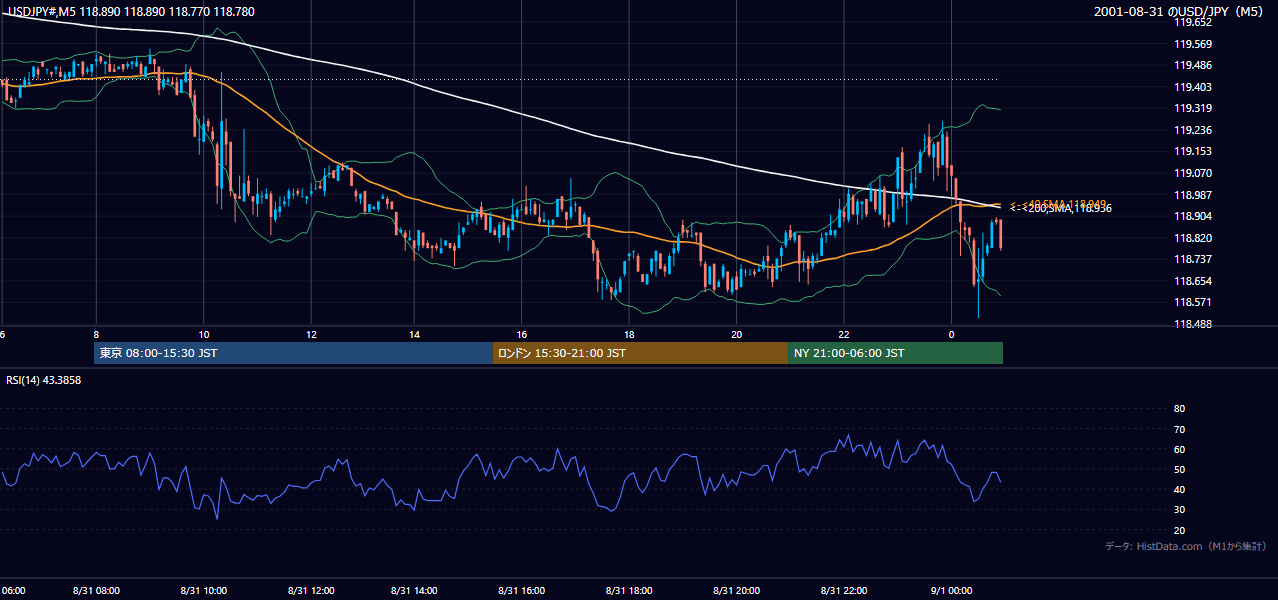Click the 8/31 18:00 bottom time label

tap(629, 591)
